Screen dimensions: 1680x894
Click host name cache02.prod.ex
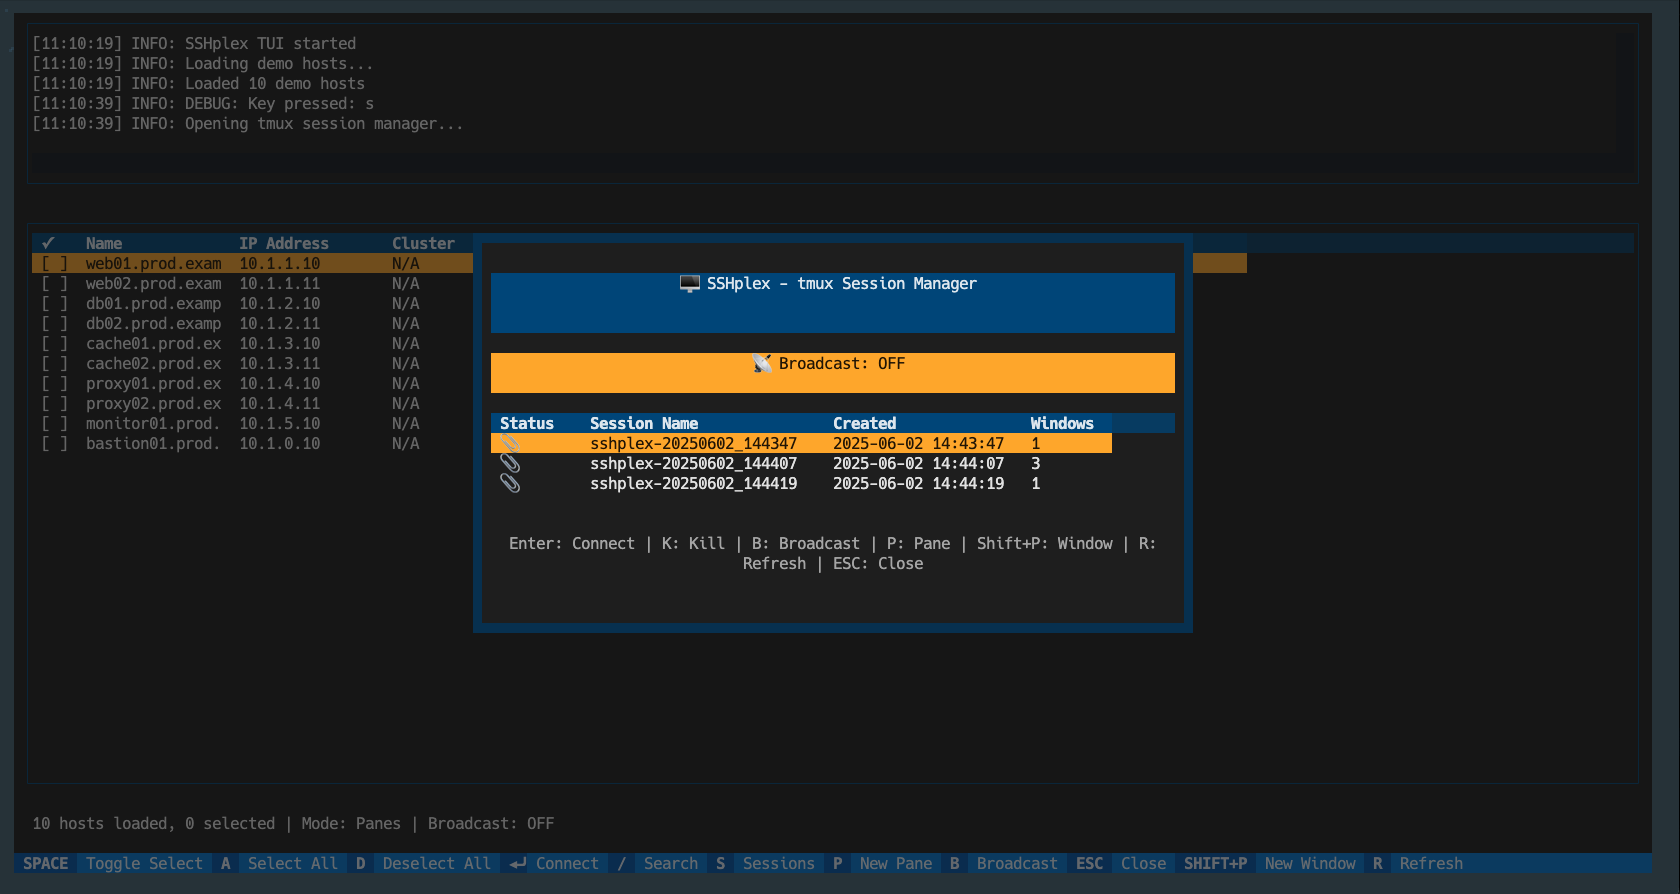click(154, 364)
